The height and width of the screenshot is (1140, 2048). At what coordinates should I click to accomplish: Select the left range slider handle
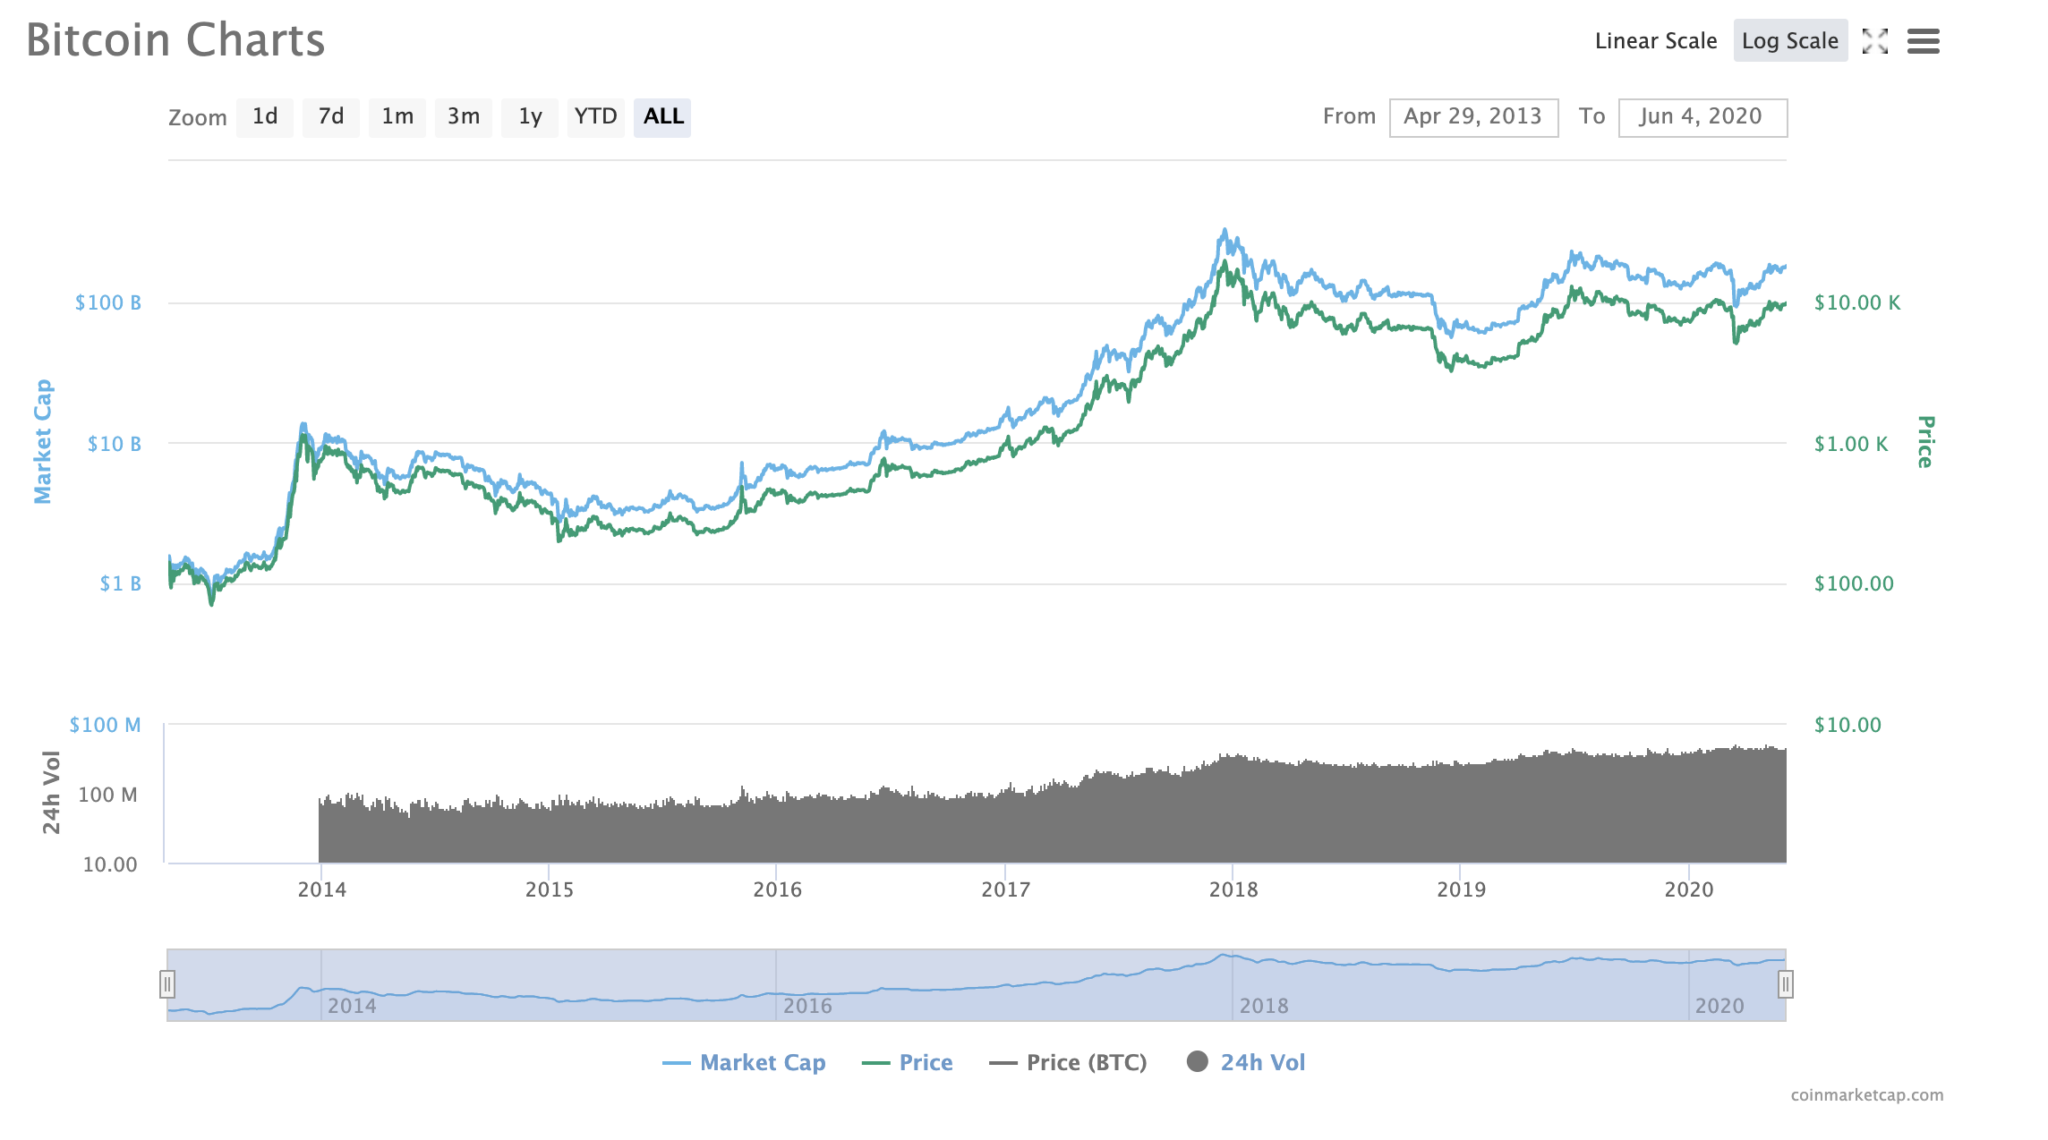(168, 985)
